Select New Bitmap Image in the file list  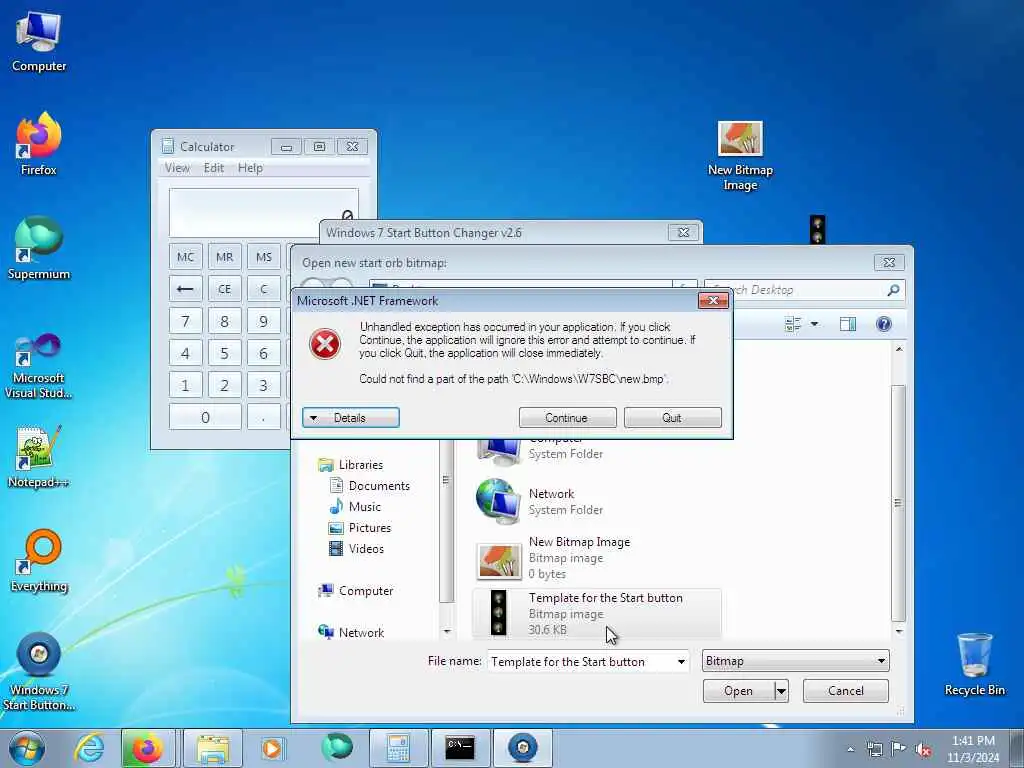pos(597,558)
